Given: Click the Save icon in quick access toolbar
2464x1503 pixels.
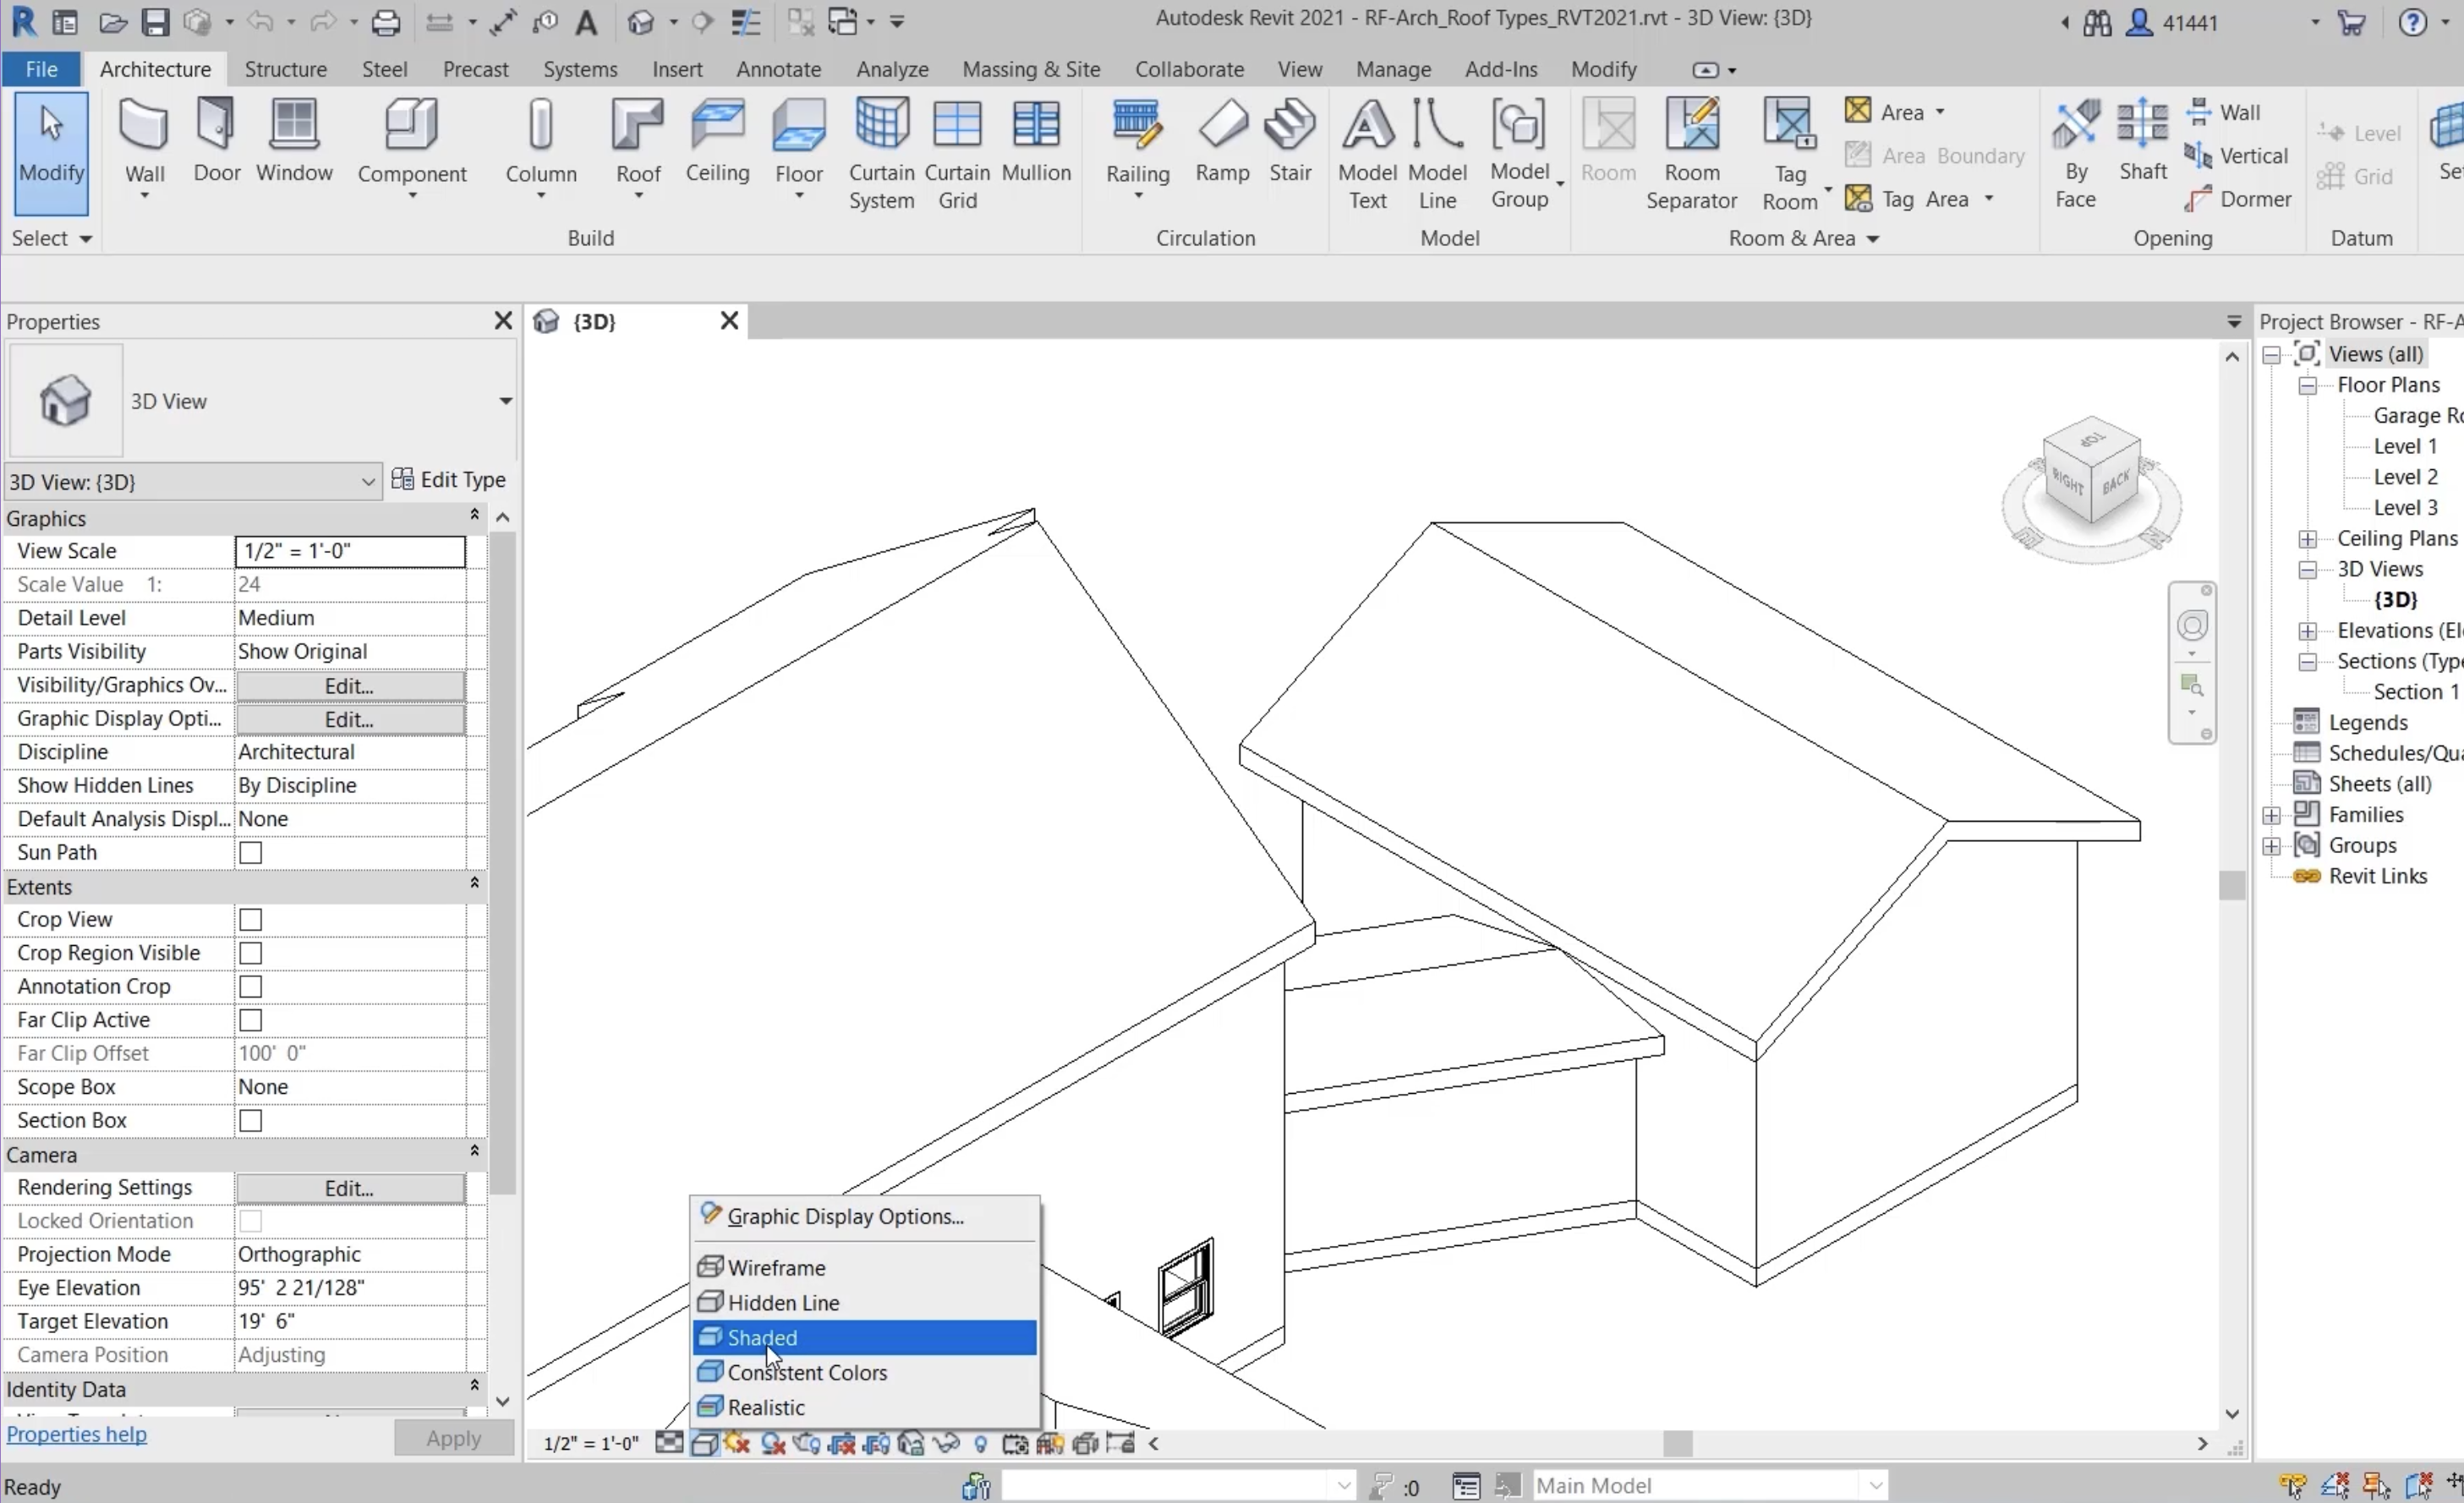Looking at the screenshot, I should tap(155, 22).
